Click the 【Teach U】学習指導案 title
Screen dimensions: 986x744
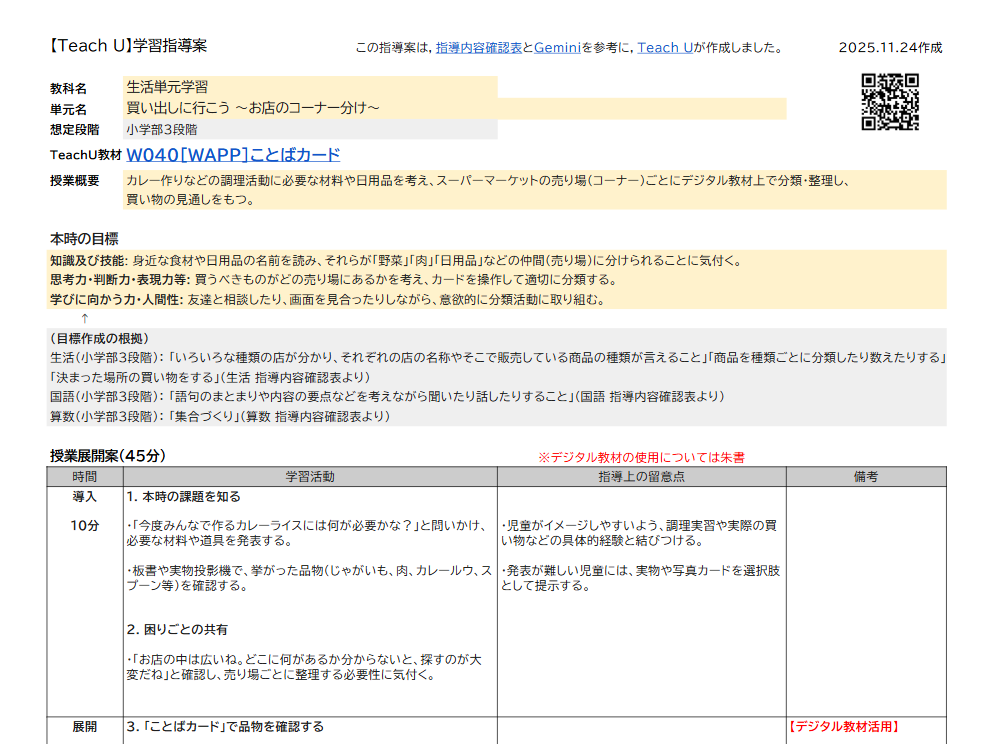pyautogui.click(x=128, y=46)
